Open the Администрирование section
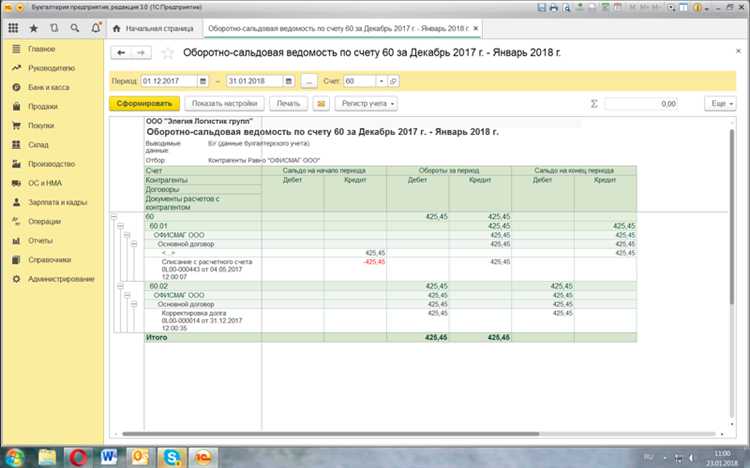This screenshot has height=468, width=750. click(x=61, y=279)
